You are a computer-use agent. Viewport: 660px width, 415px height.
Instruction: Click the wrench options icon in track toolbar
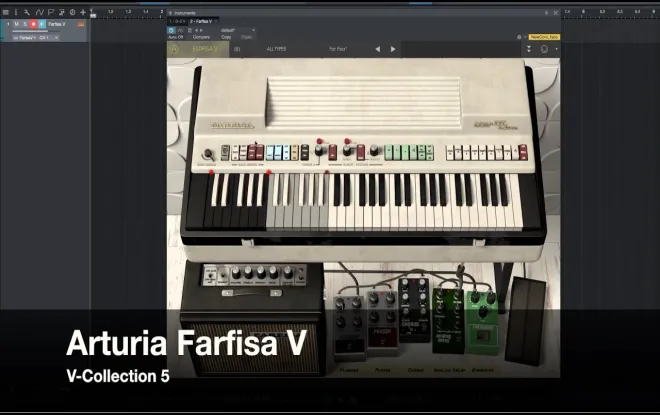click(x=27, y=12)
